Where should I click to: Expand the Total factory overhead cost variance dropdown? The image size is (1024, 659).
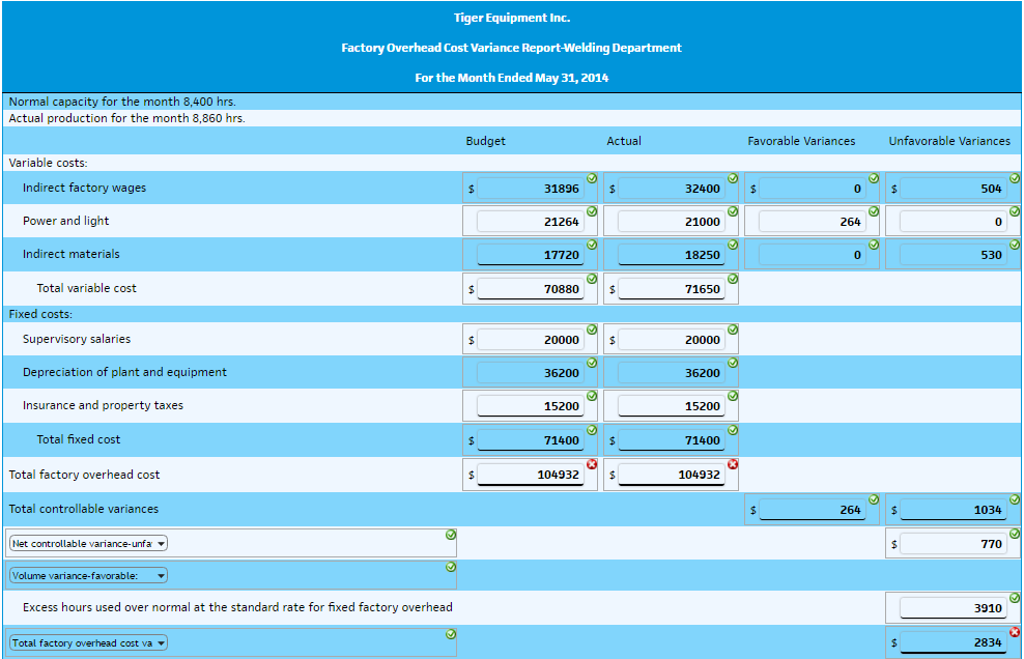tap(88, 643)
